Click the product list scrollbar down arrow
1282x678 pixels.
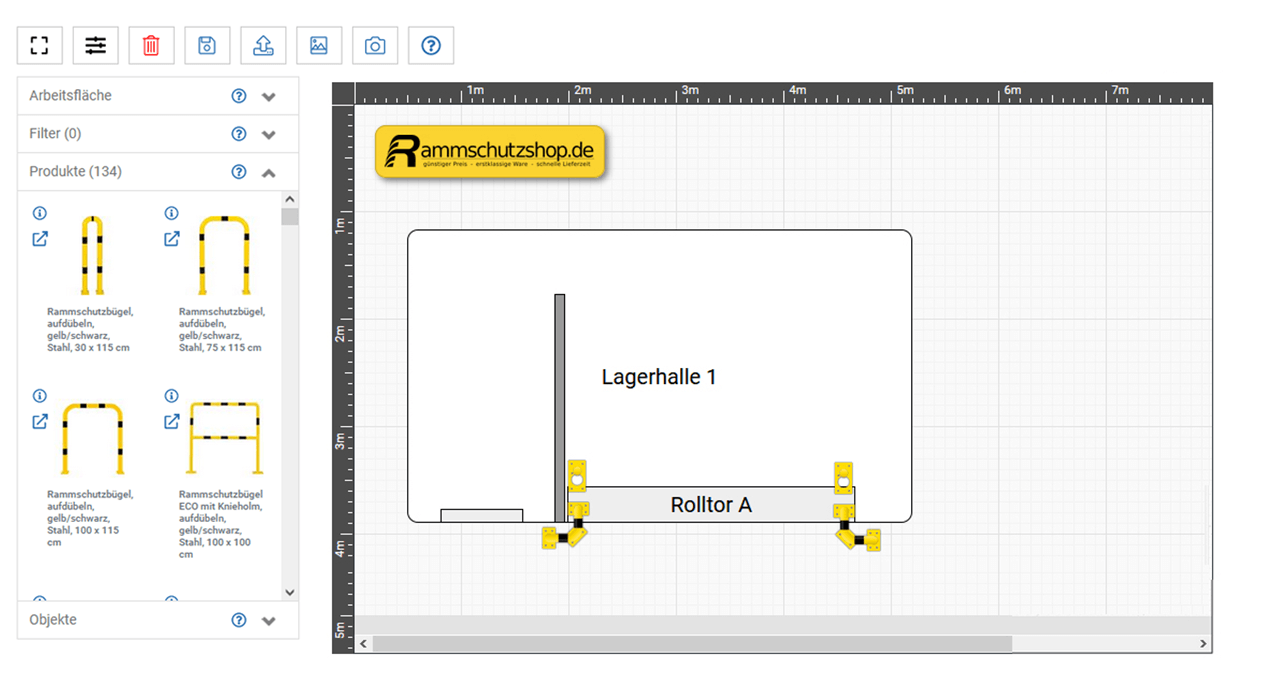coord(290,592)
